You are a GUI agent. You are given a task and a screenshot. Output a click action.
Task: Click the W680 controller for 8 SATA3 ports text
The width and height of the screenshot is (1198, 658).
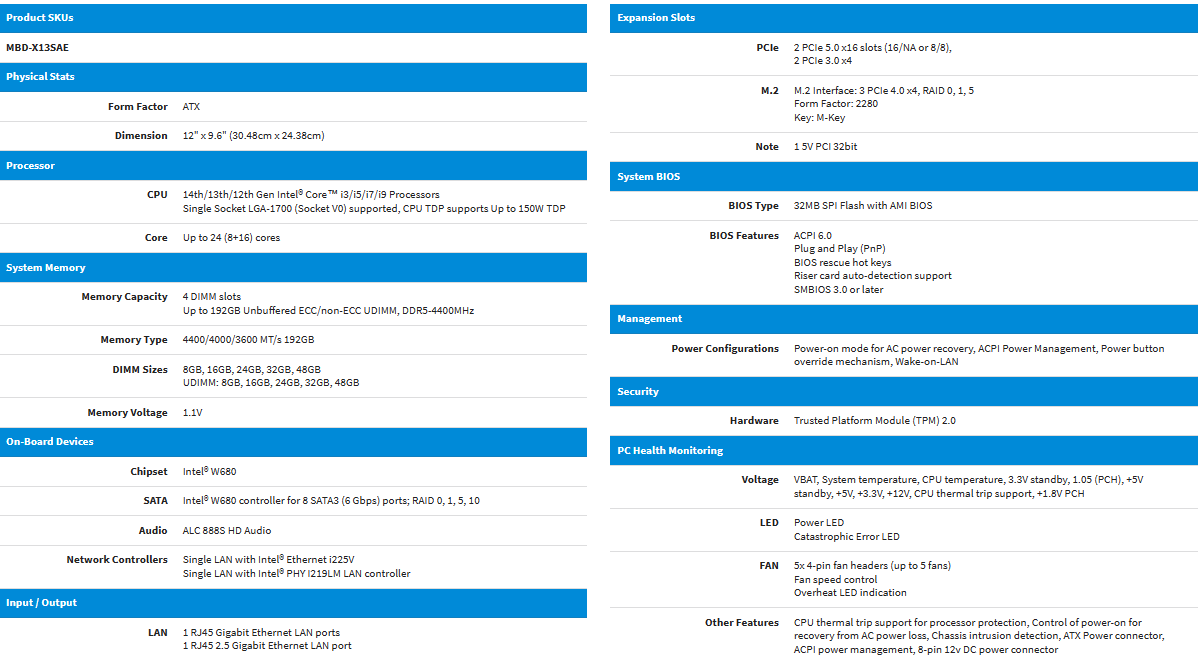tap(331, 501)
